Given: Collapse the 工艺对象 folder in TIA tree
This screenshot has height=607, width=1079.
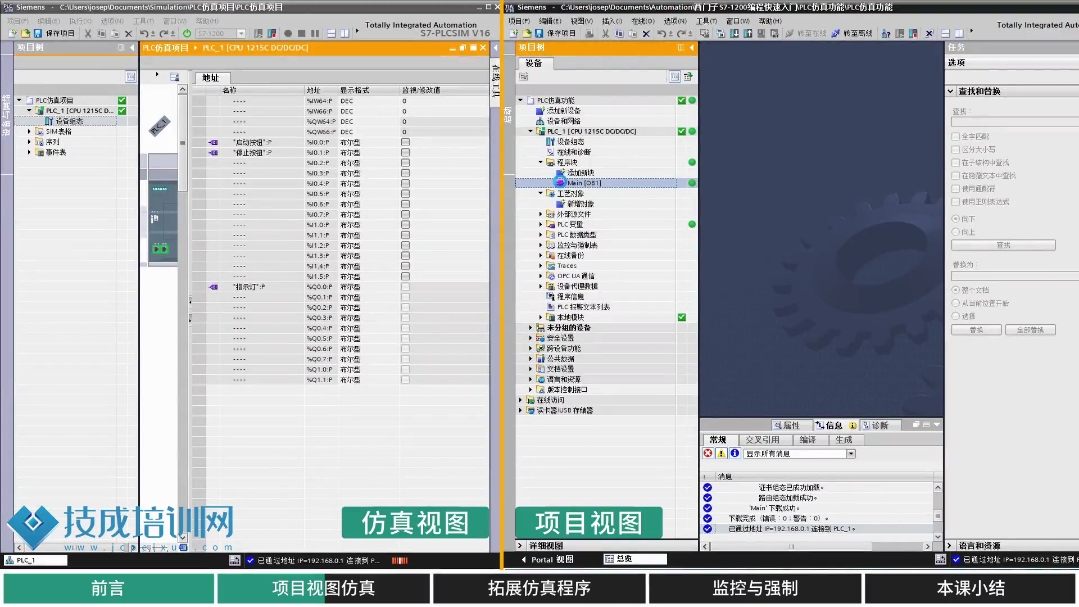Looking at the screenshot, I should tap(541, 193).
